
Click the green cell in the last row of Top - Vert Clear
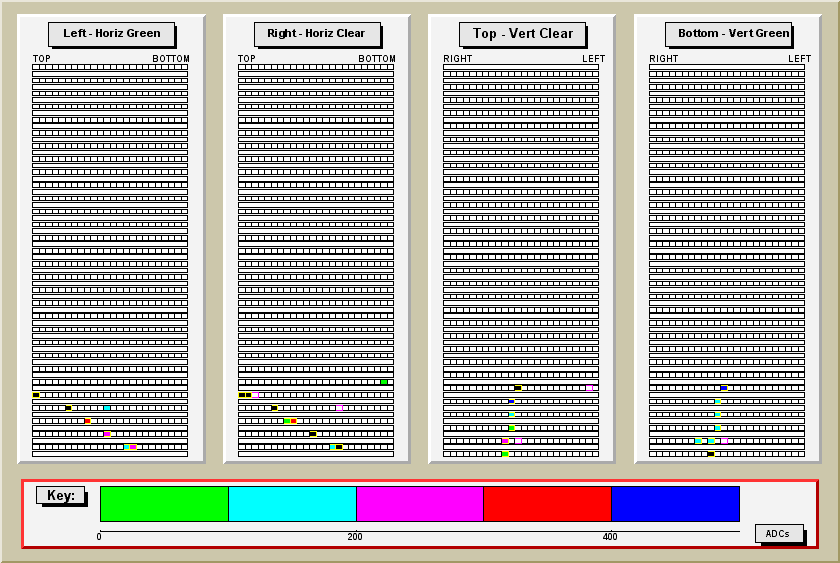point(505,454)
